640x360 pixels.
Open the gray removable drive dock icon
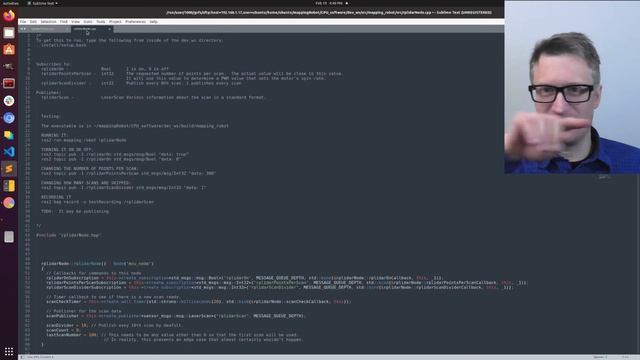(9, 237)
